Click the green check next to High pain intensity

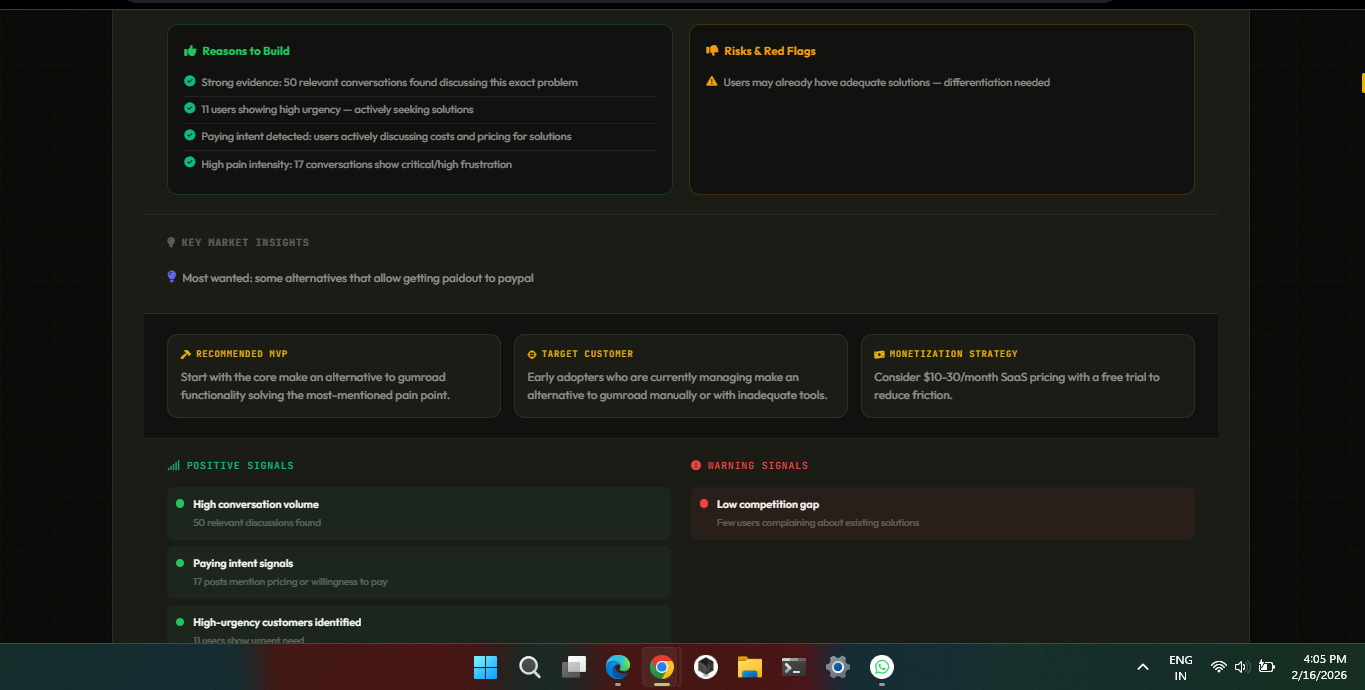pos(190,163)
